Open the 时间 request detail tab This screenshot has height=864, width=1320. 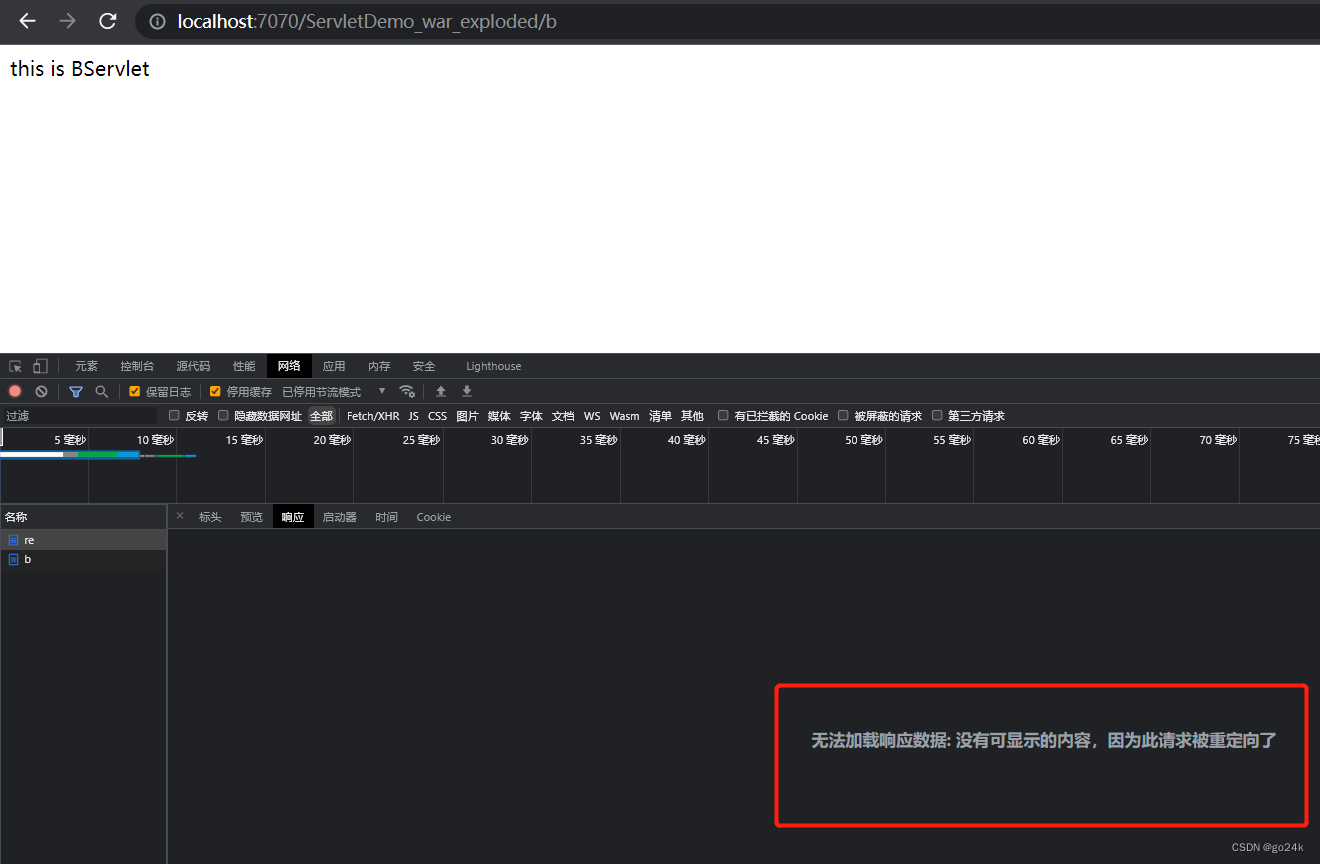386,517
